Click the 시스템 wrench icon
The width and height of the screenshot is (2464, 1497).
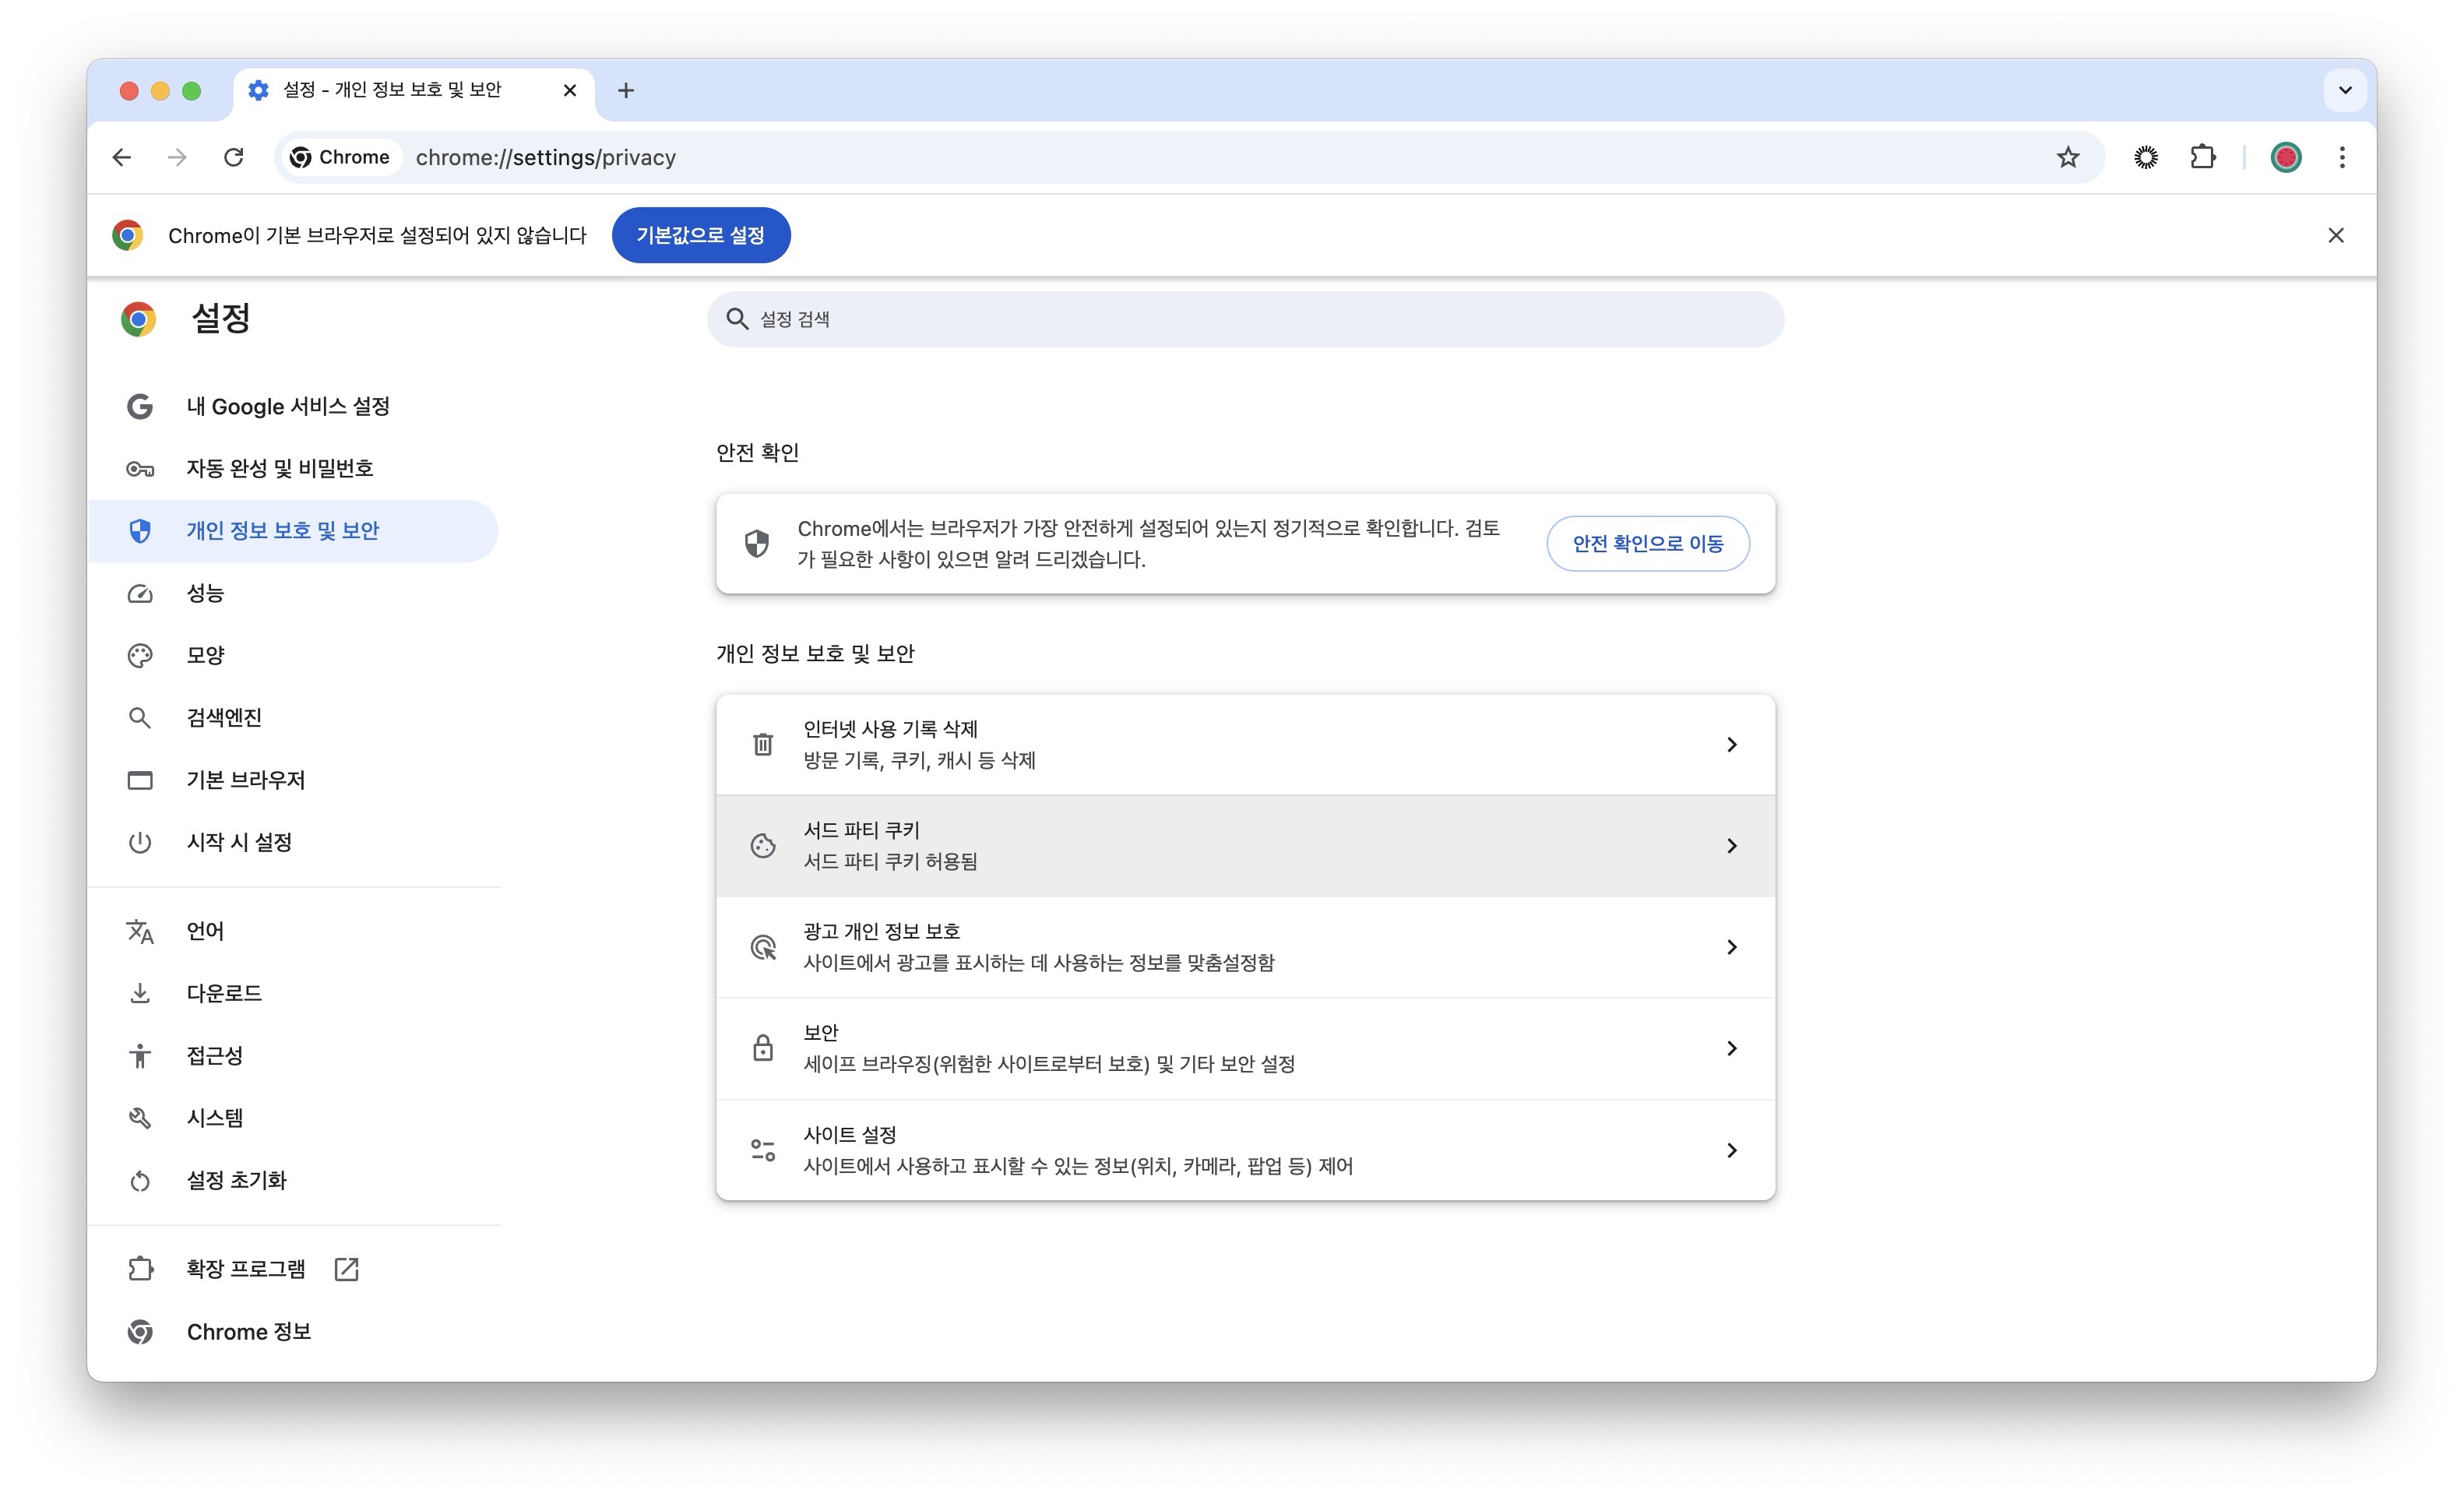(x=140, y=1117)
